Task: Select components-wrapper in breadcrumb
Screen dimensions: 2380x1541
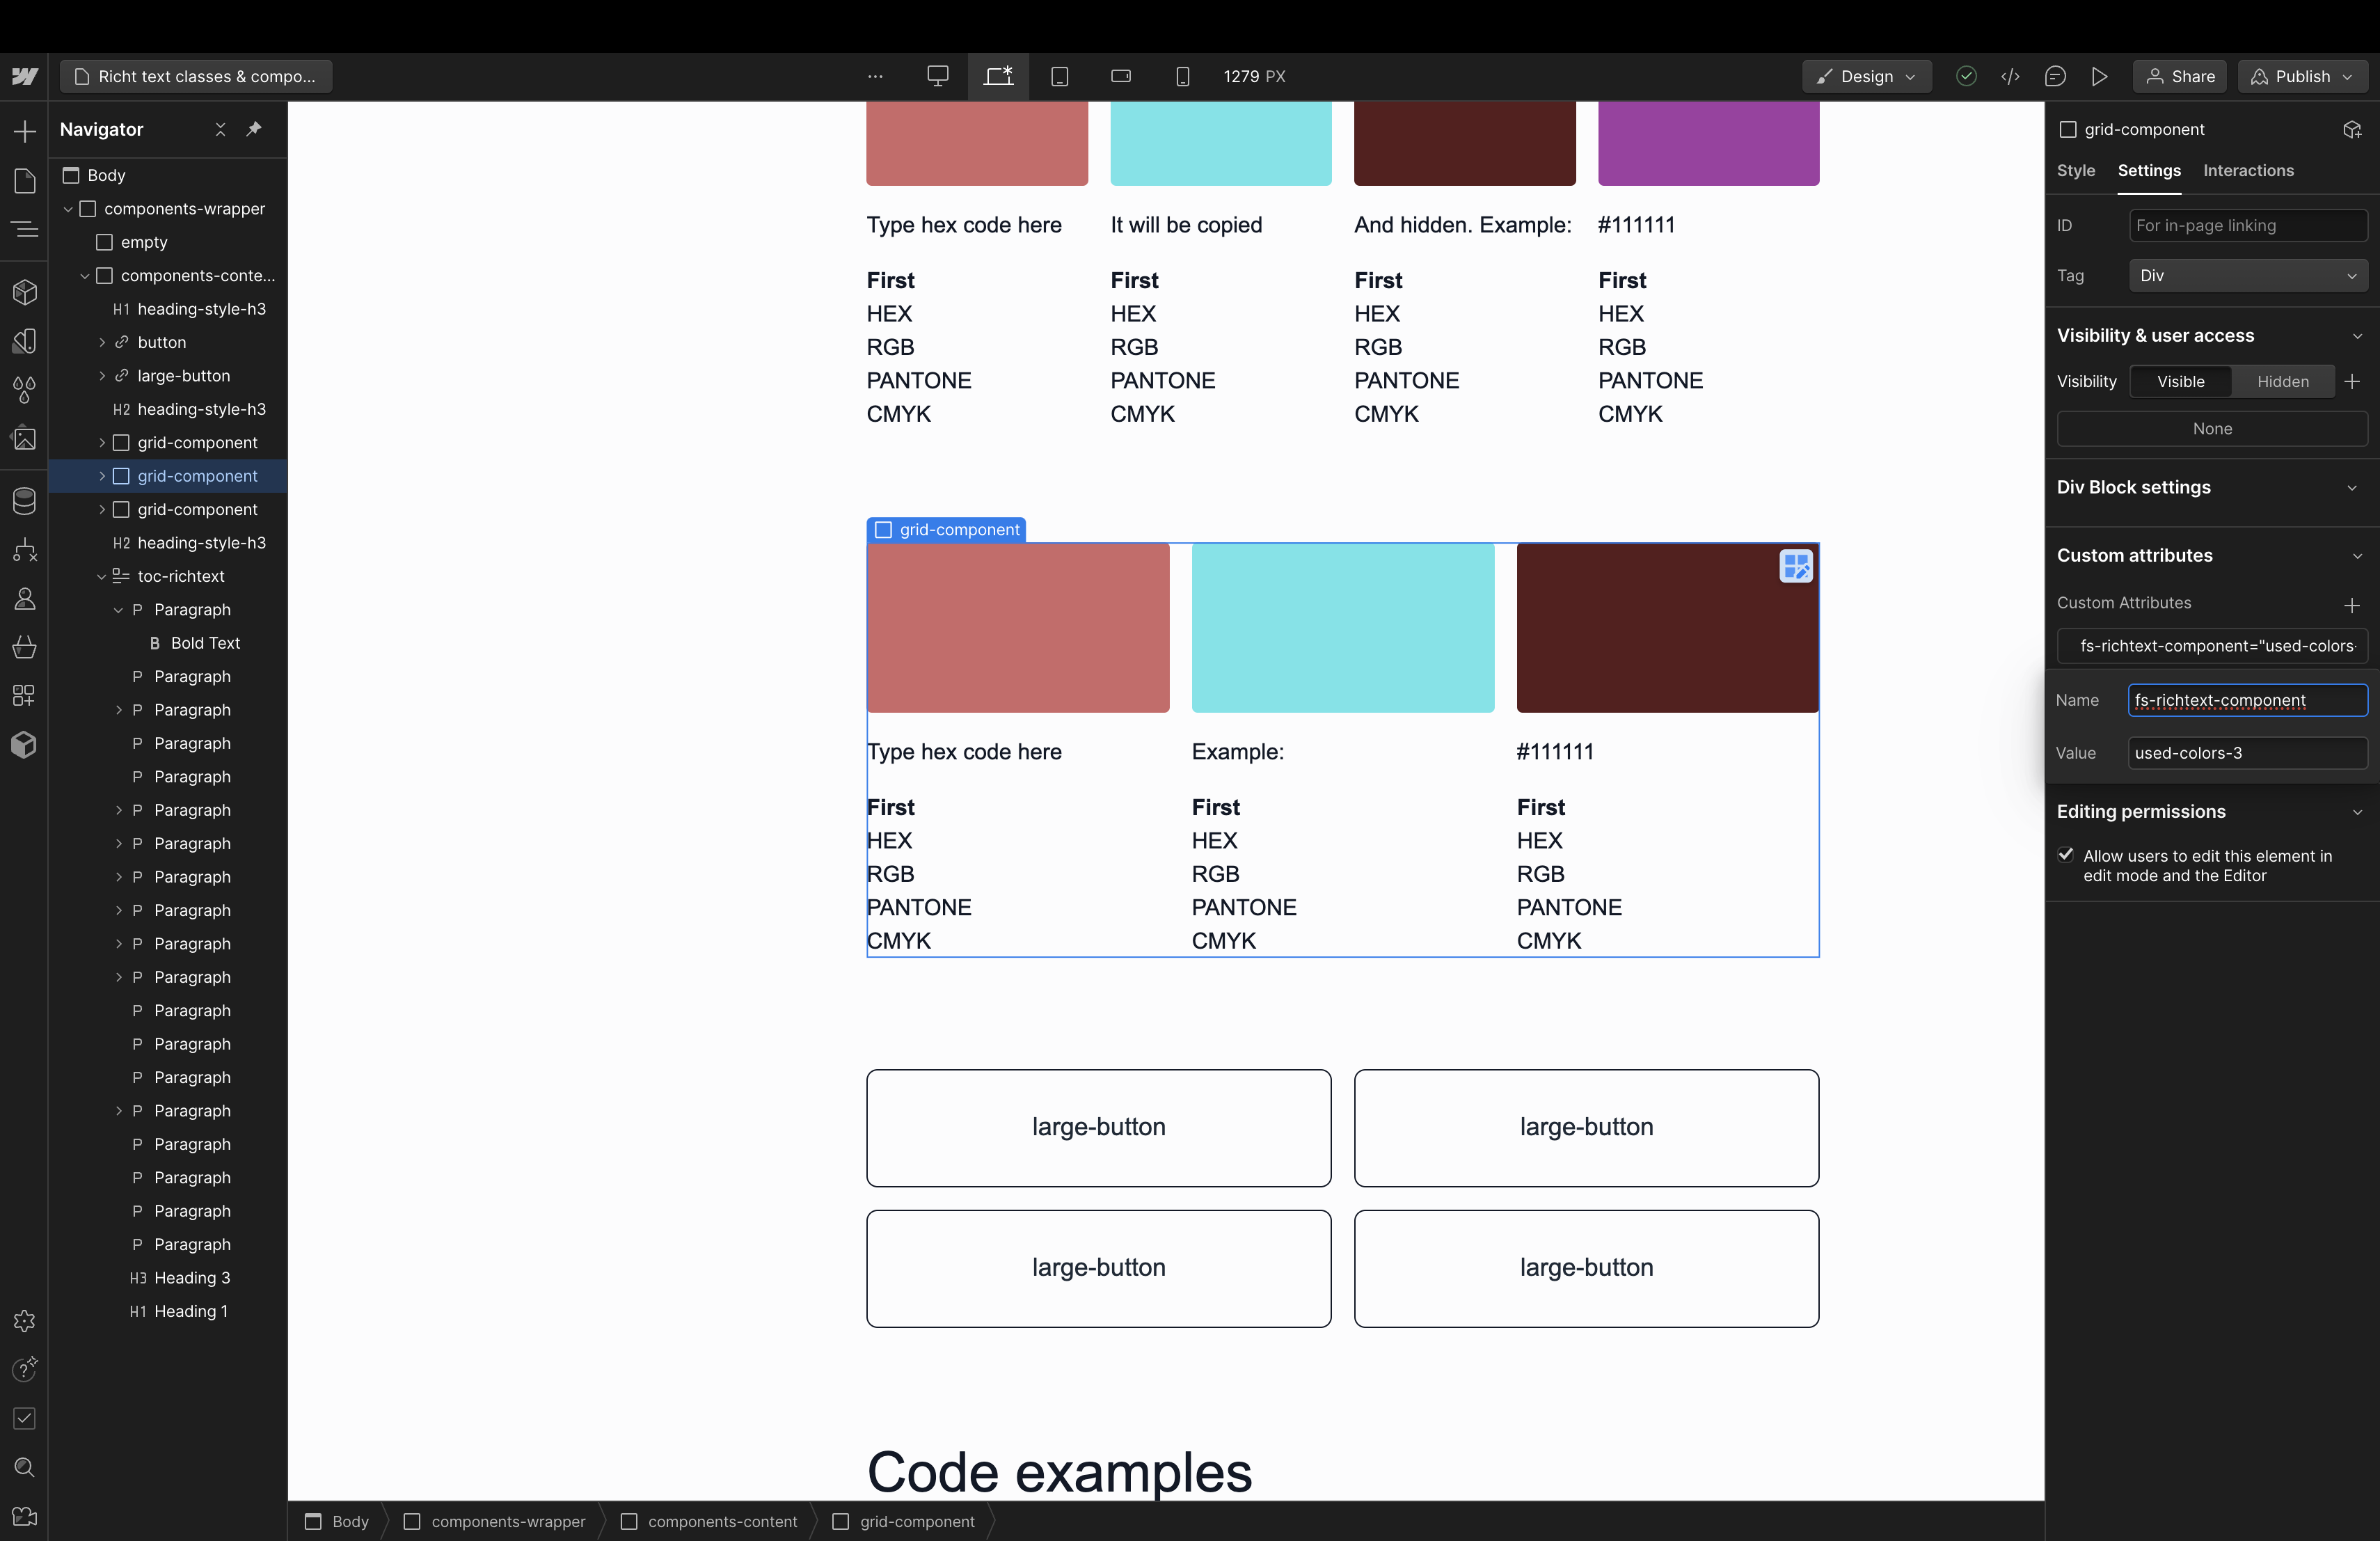Action: coord(495,1521)
